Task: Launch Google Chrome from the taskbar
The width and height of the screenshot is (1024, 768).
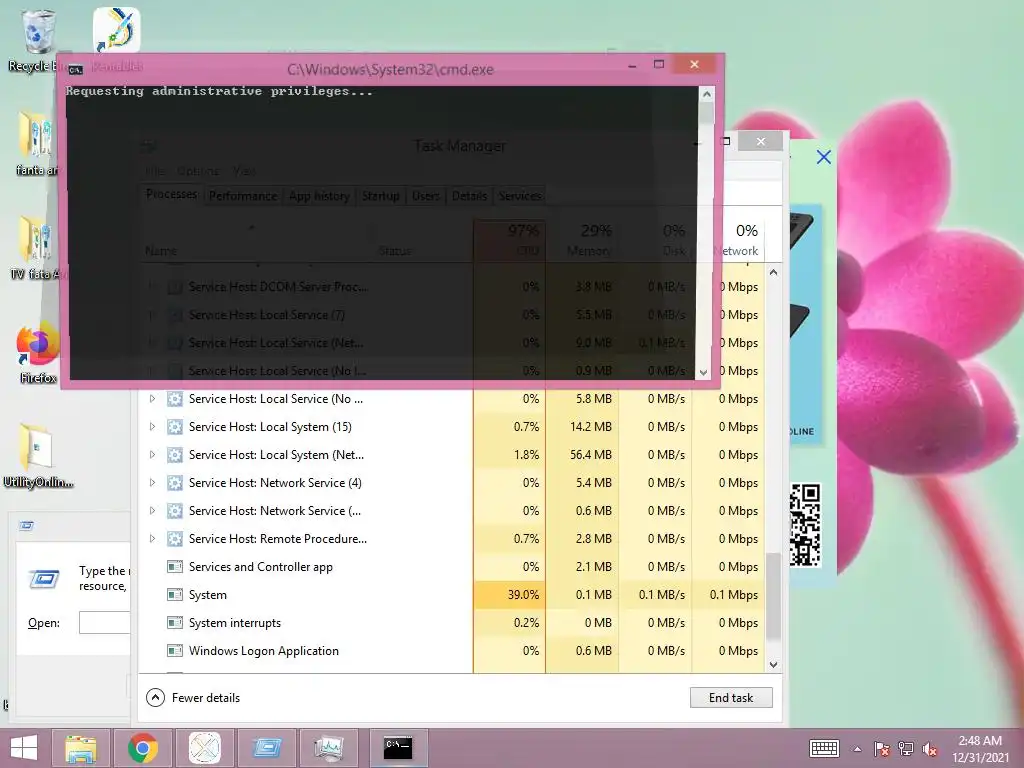Action: 142,748
